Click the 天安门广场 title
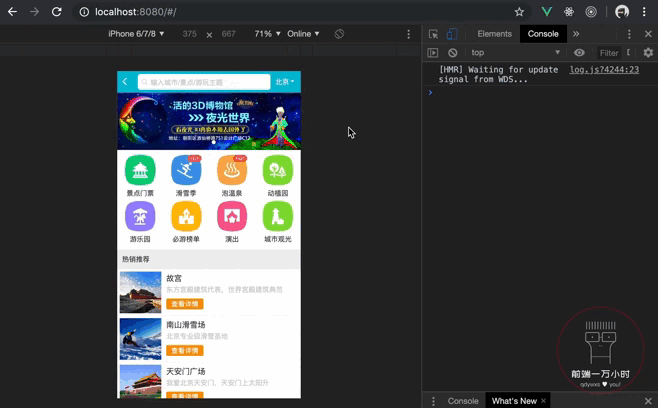Screen dimensions: 658x408 click(x=185, y=371)
